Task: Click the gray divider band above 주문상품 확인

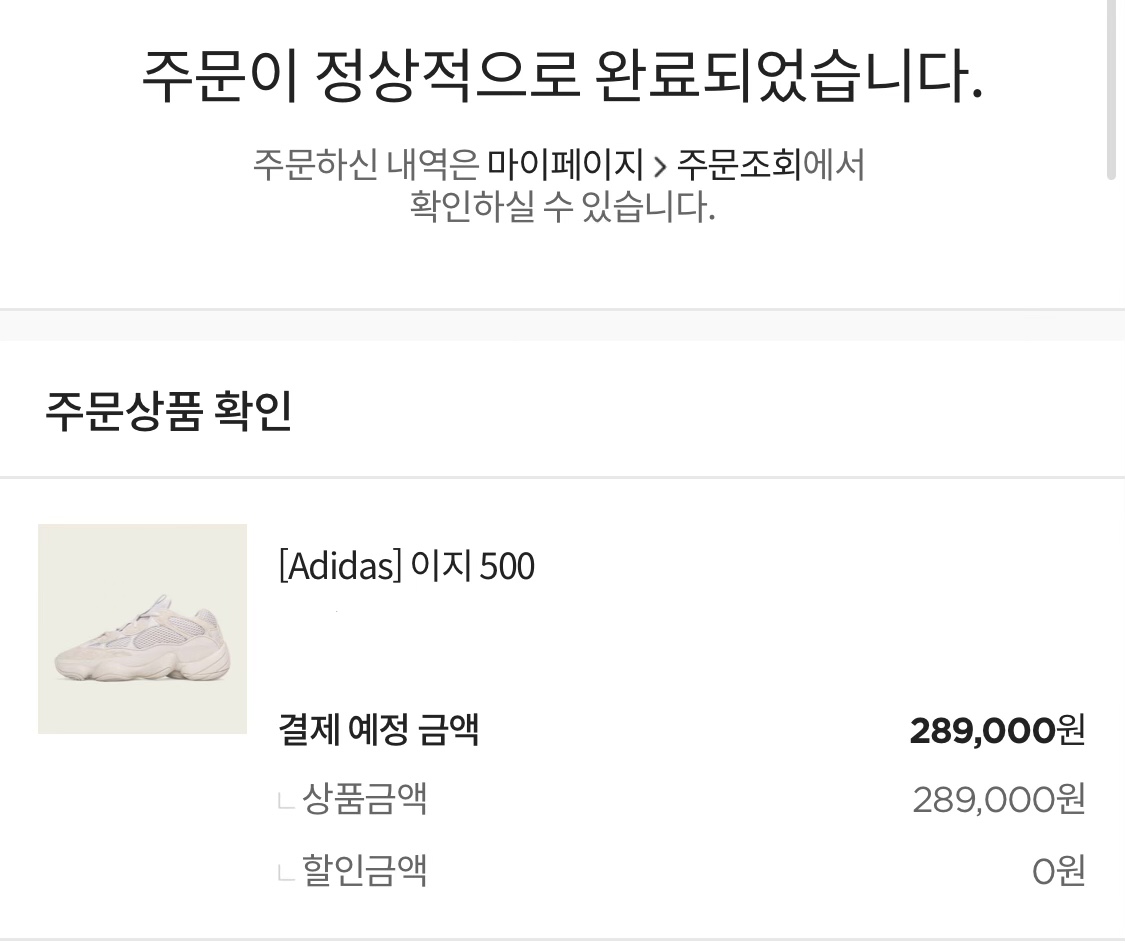Action: click(x=562, y=326)
